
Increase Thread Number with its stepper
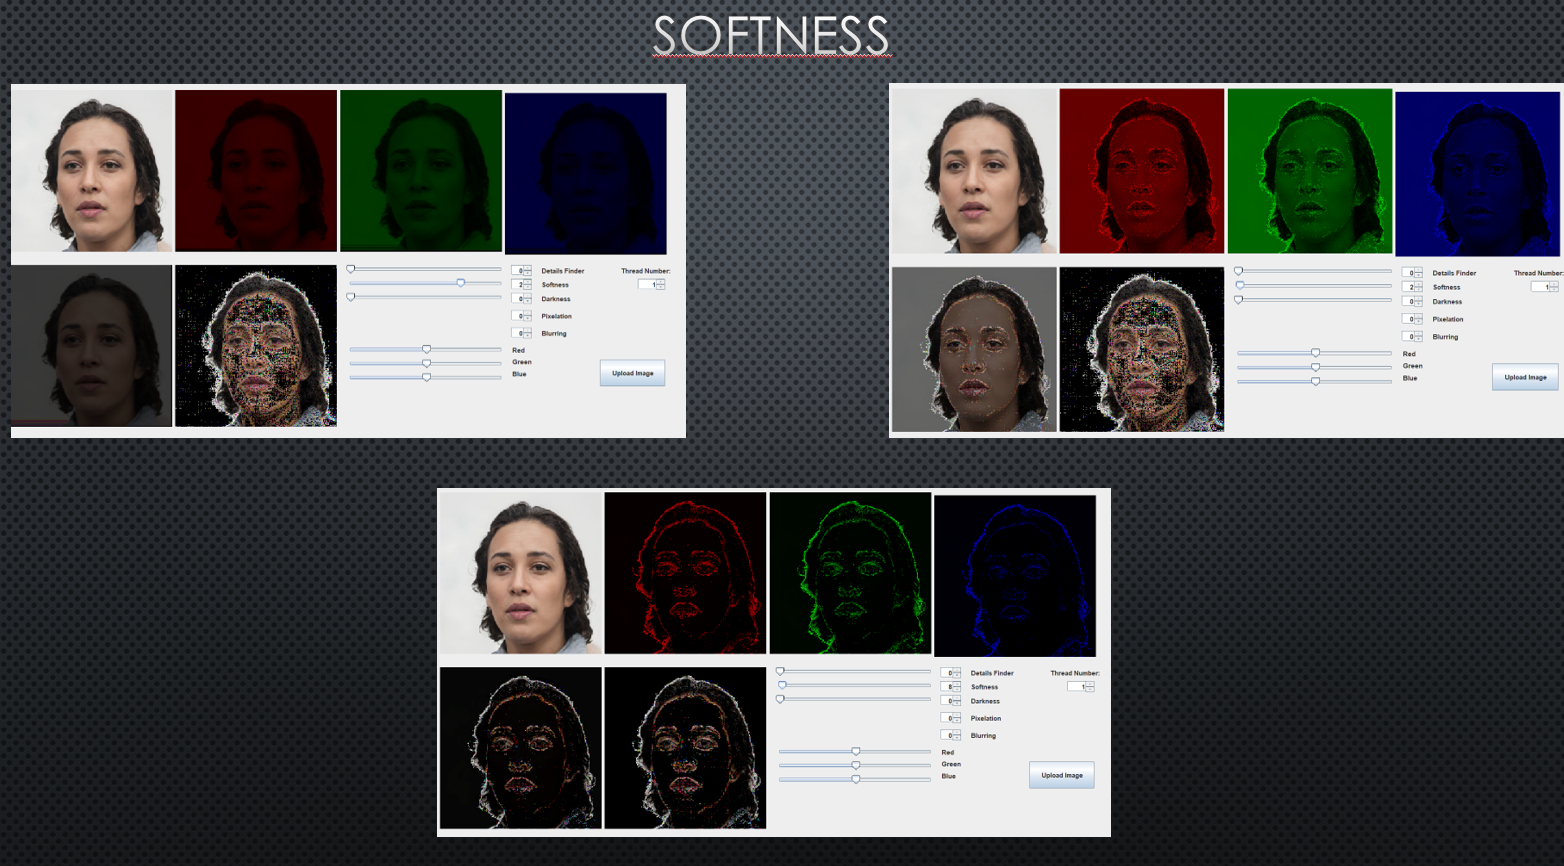[1090, 684]
